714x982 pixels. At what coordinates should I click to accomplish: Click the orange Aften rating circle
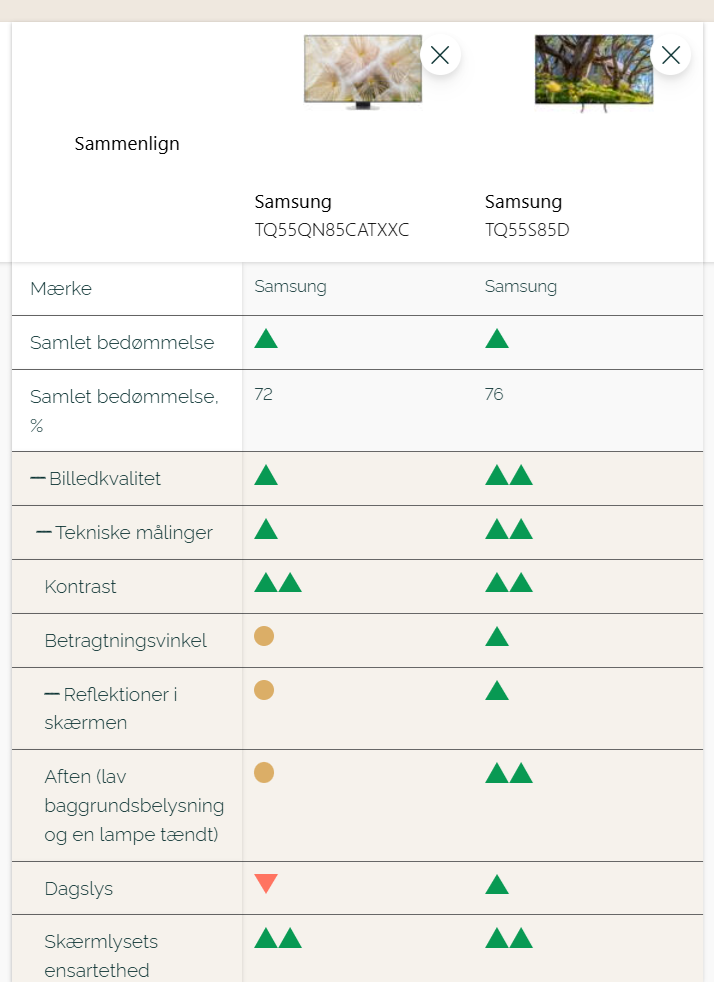264,772
